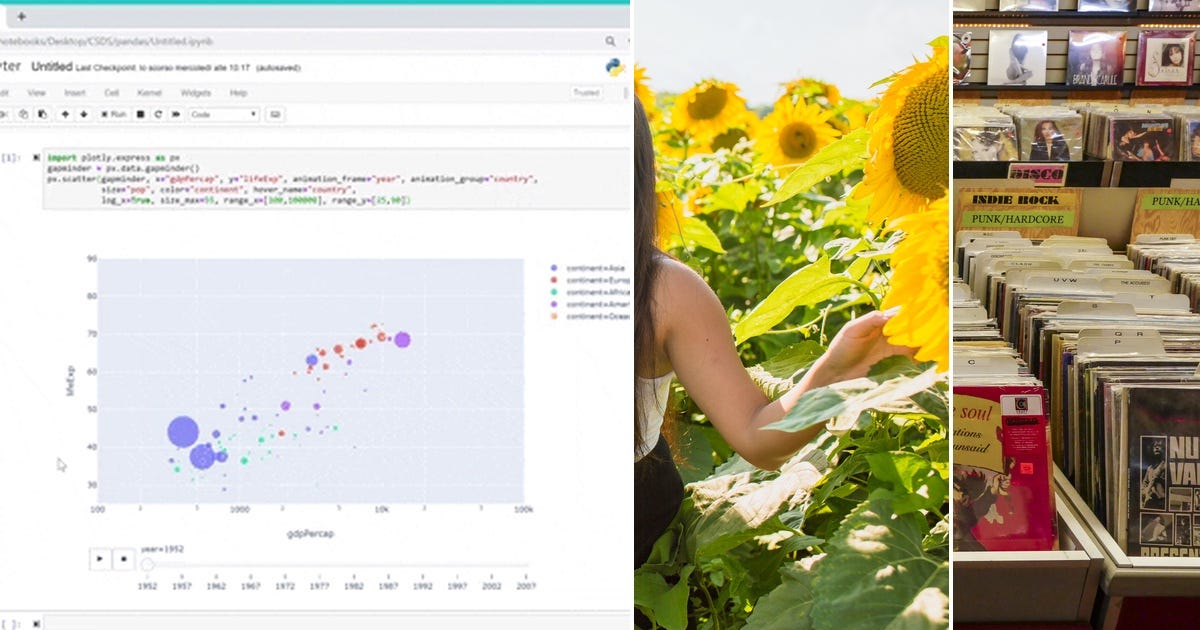Open the command palette keyboard icon

(272, 114)
